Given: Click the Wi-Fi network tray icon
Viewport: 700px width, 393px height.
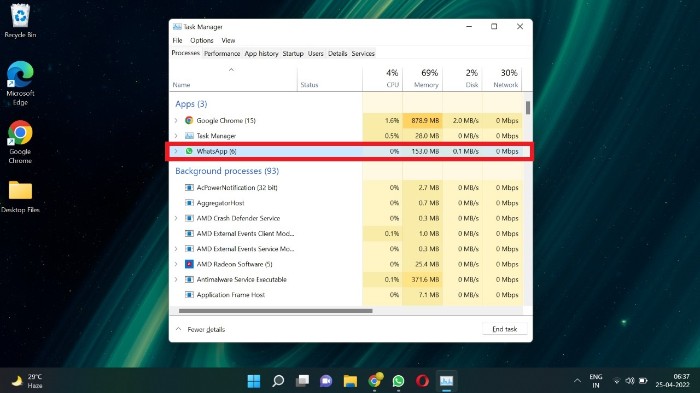Looking at the screenshot, I should [617, 381].
